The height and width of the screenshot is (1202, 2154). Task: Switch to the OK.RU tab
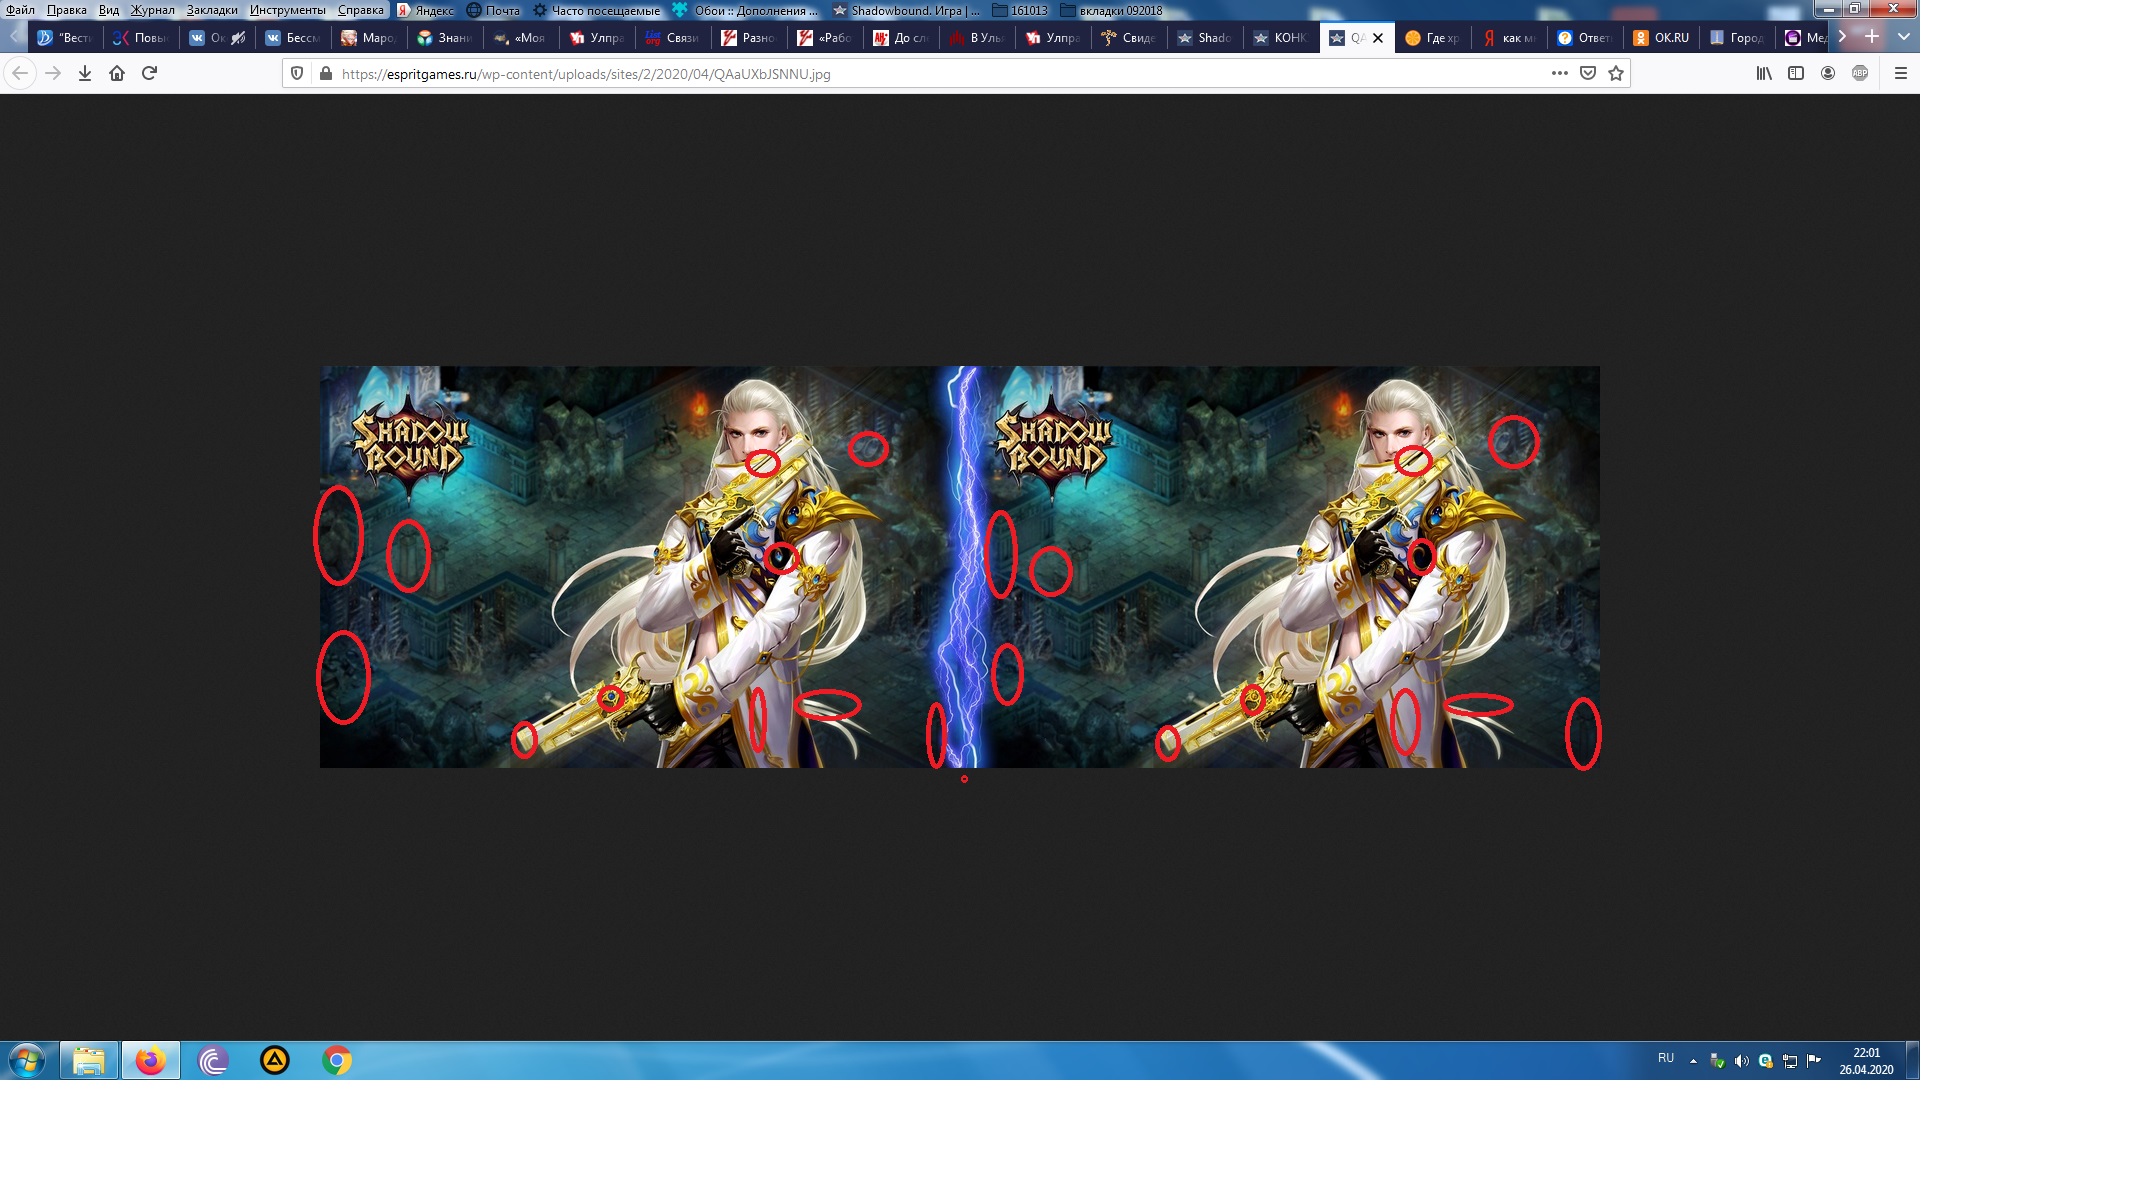point(1661,38)
